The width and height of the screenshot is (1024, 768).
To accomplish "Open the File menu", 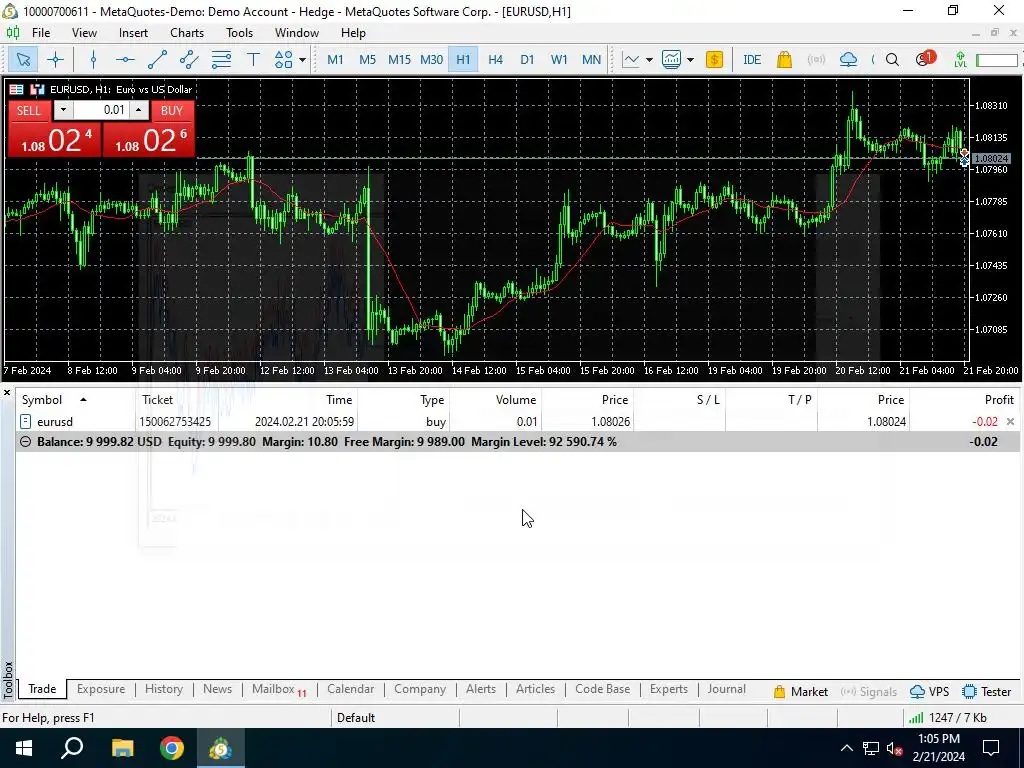I will (40, 33).
